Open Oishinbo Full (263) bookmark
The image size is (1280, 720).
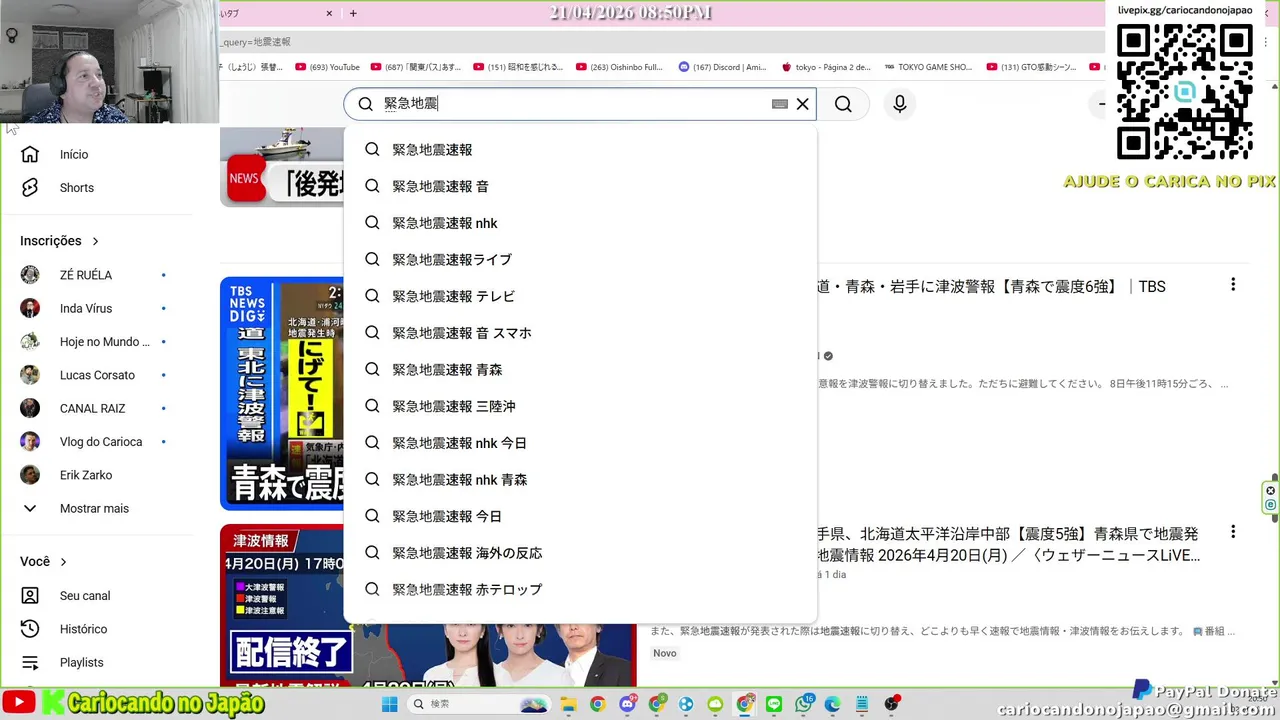[x=619, y=67]
